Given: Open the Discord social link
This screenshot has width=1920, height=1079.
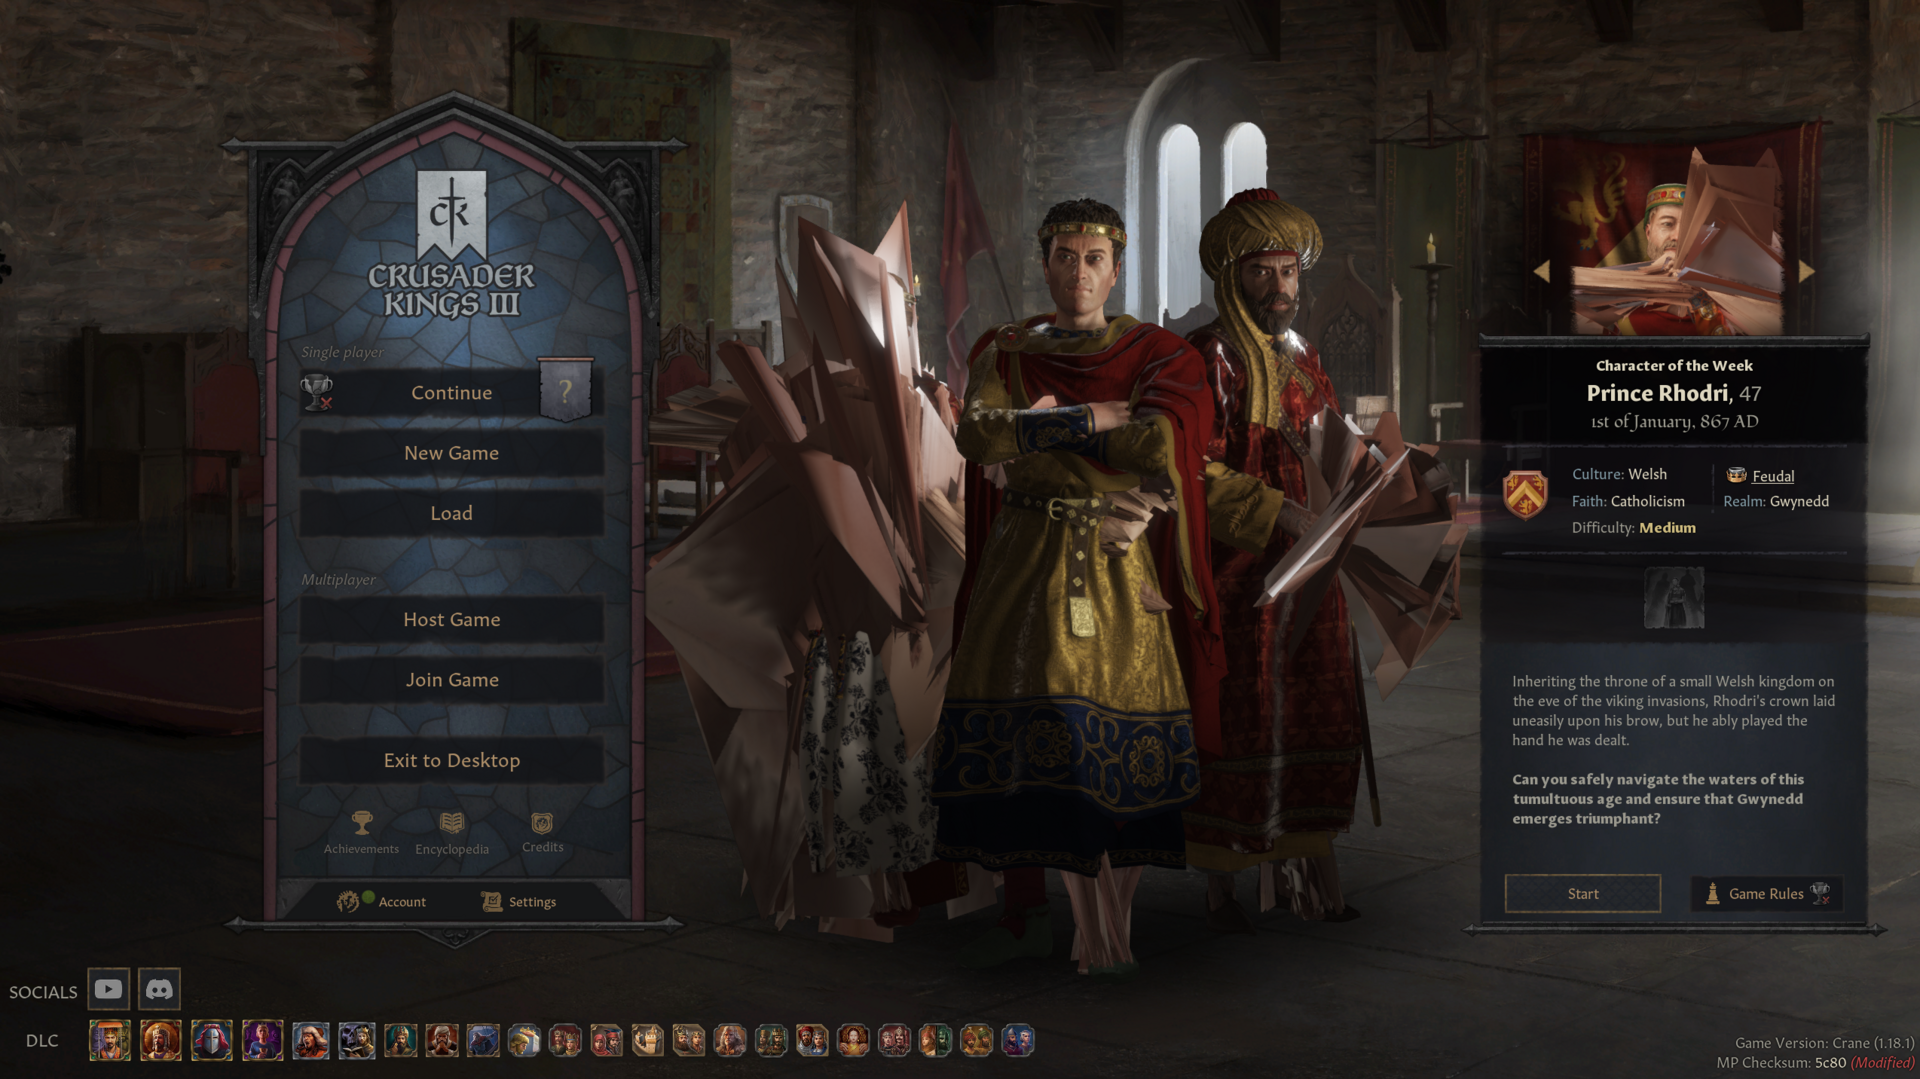Looking at the screenshot, I should [x=159, y=989].
